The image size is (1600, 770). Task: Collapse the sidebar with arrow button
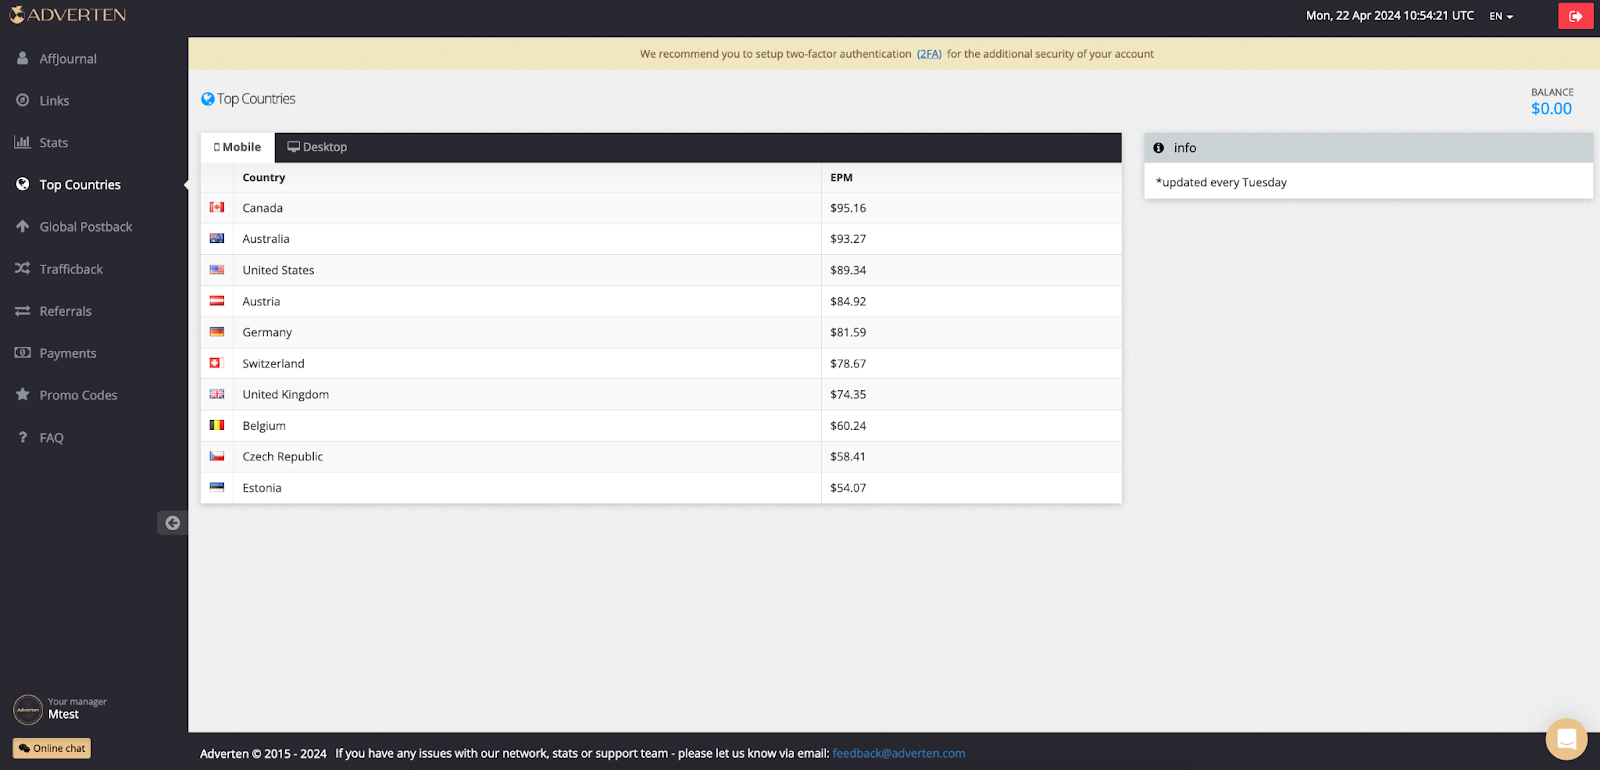tap(172, 523)
